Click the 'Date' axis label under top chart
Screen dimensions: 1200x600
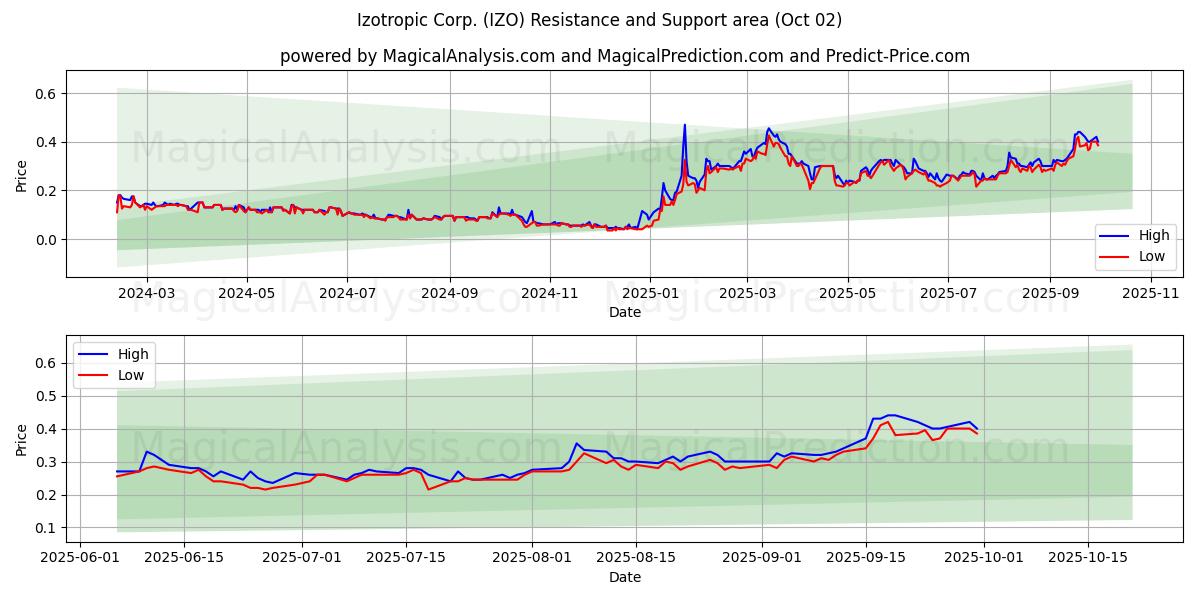625,313
